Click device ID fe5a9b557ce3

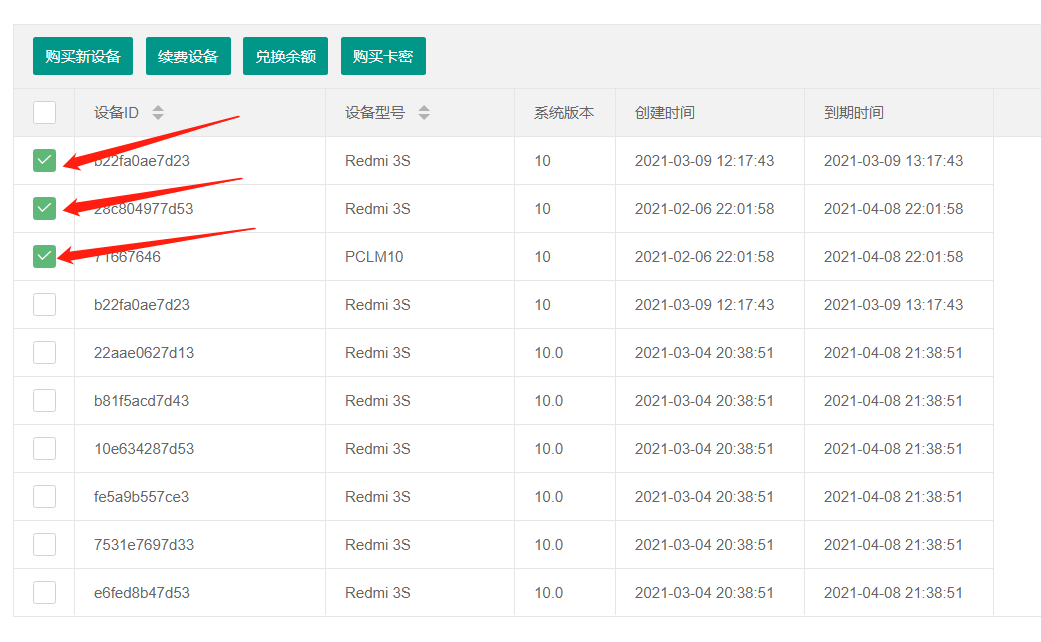[141, 497]
